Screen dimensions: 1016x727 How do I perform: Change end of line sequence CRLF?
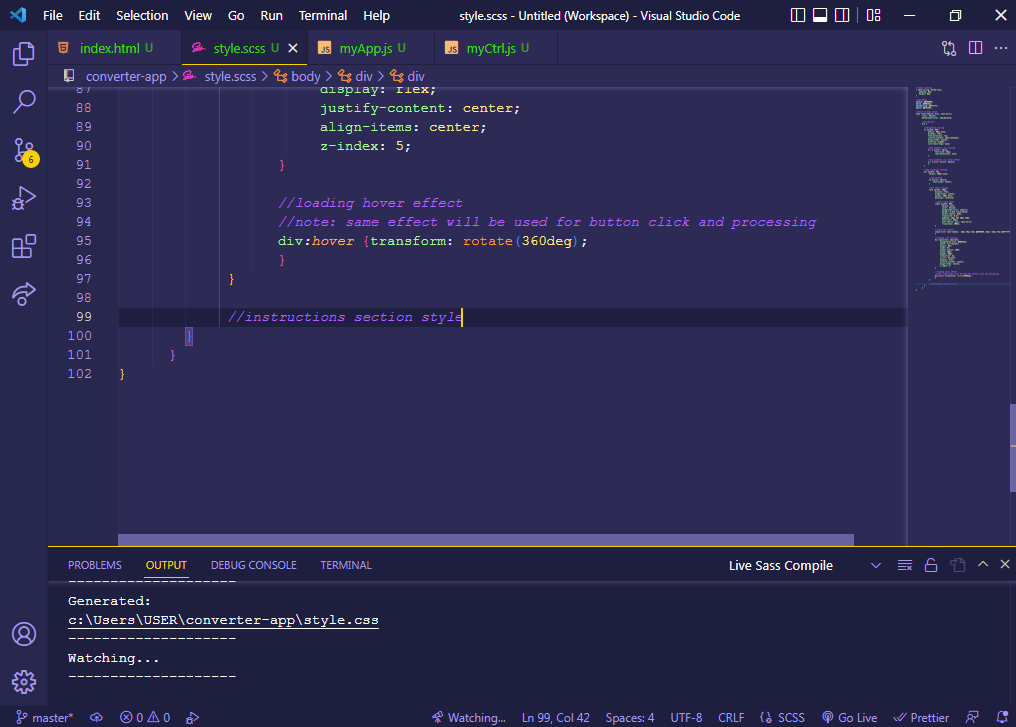click(x=731, y=717)
